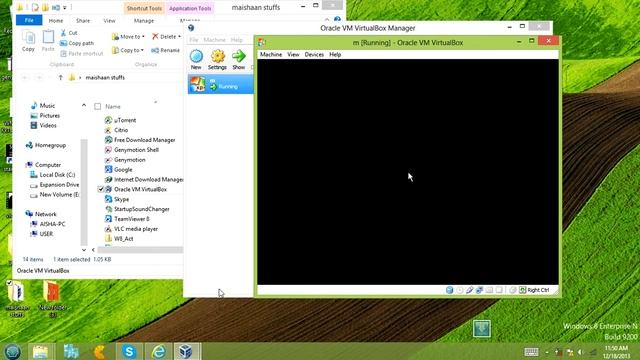Click shared folders icon in VM status bar
The image size is (640, 360).
[489, 290]
